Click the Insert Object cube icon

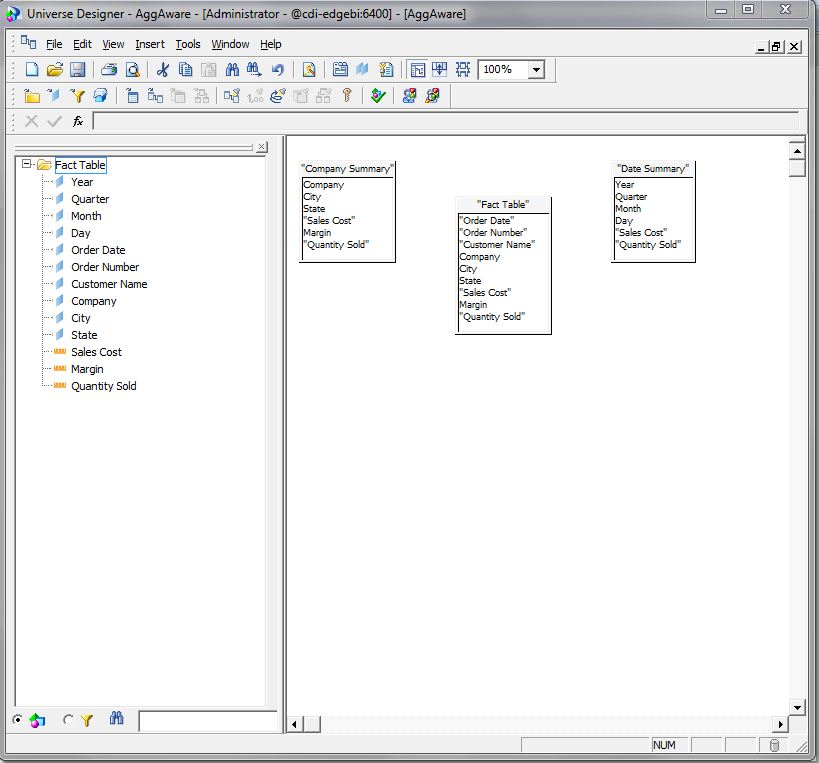coord(54,96)
